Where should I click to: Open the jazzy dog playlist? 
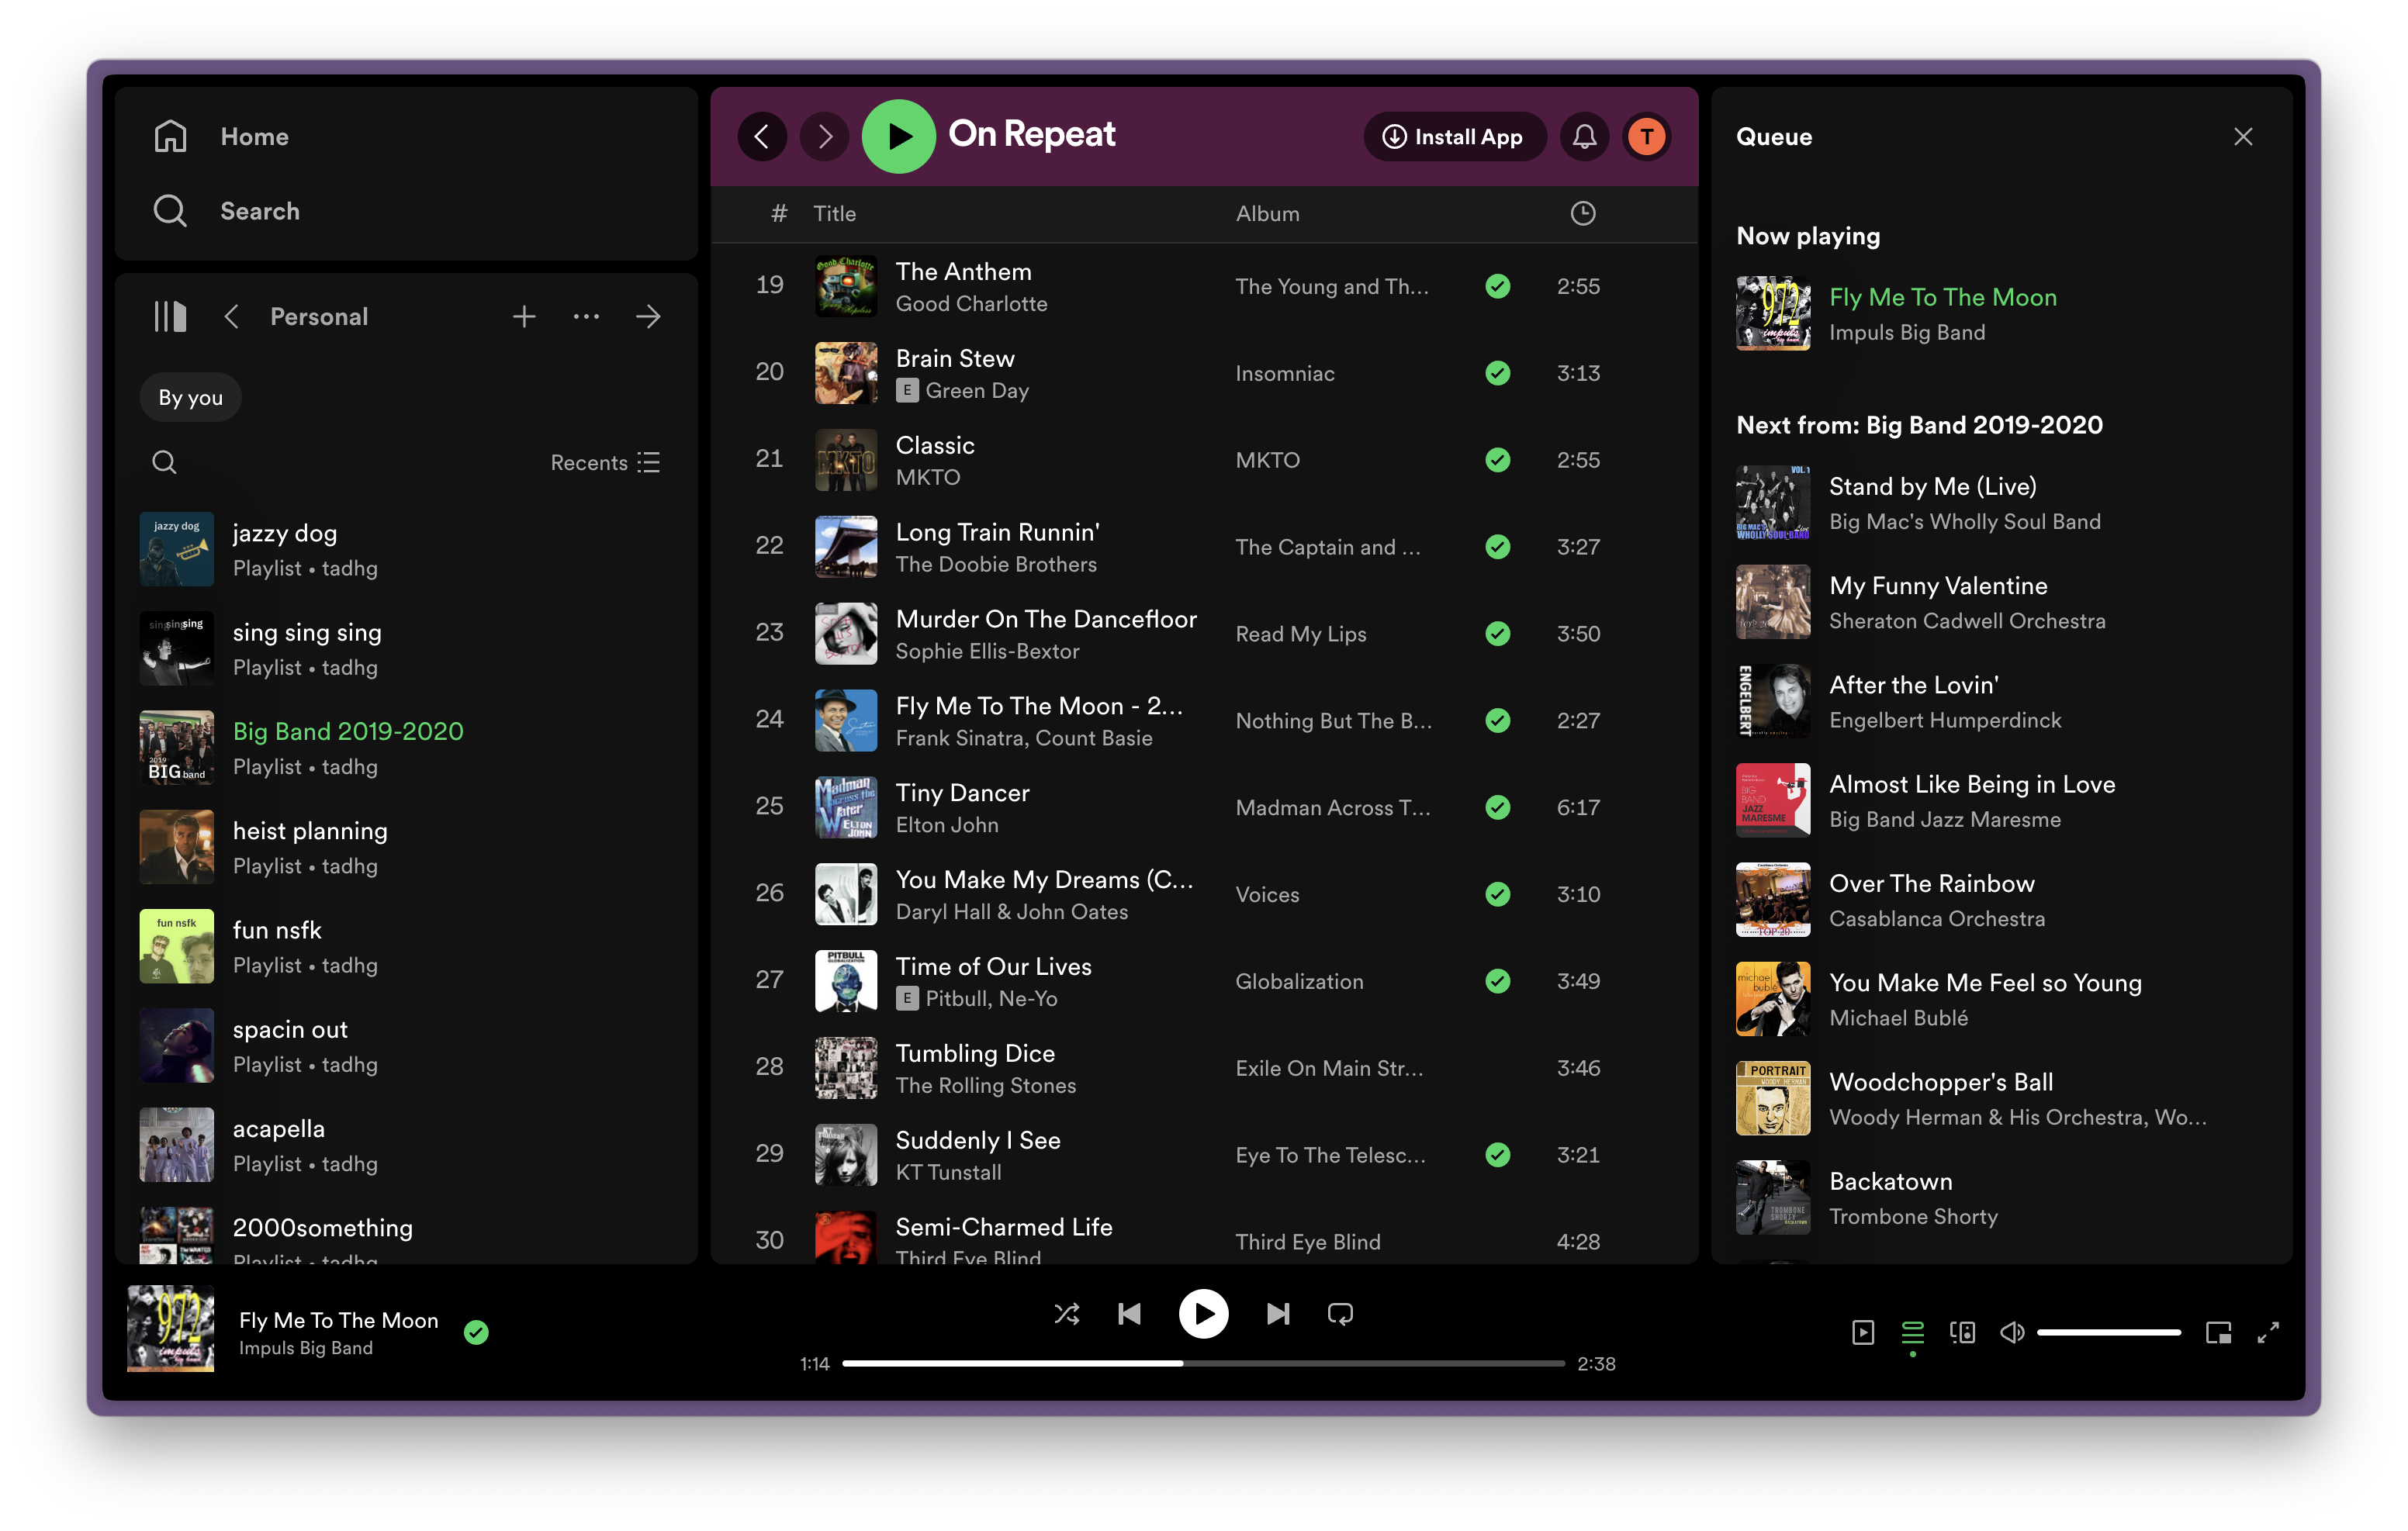pos(406,549)
